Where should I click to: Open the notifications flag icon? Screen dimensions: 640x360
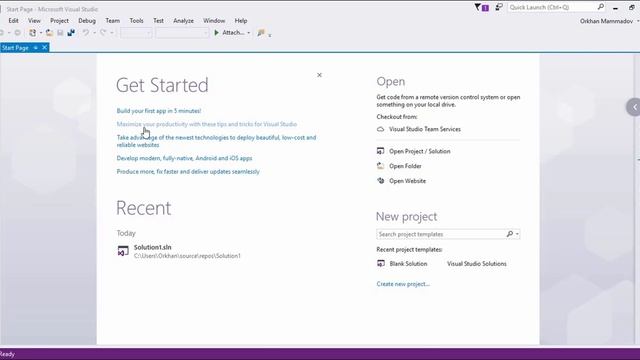(x=481, y=7)
